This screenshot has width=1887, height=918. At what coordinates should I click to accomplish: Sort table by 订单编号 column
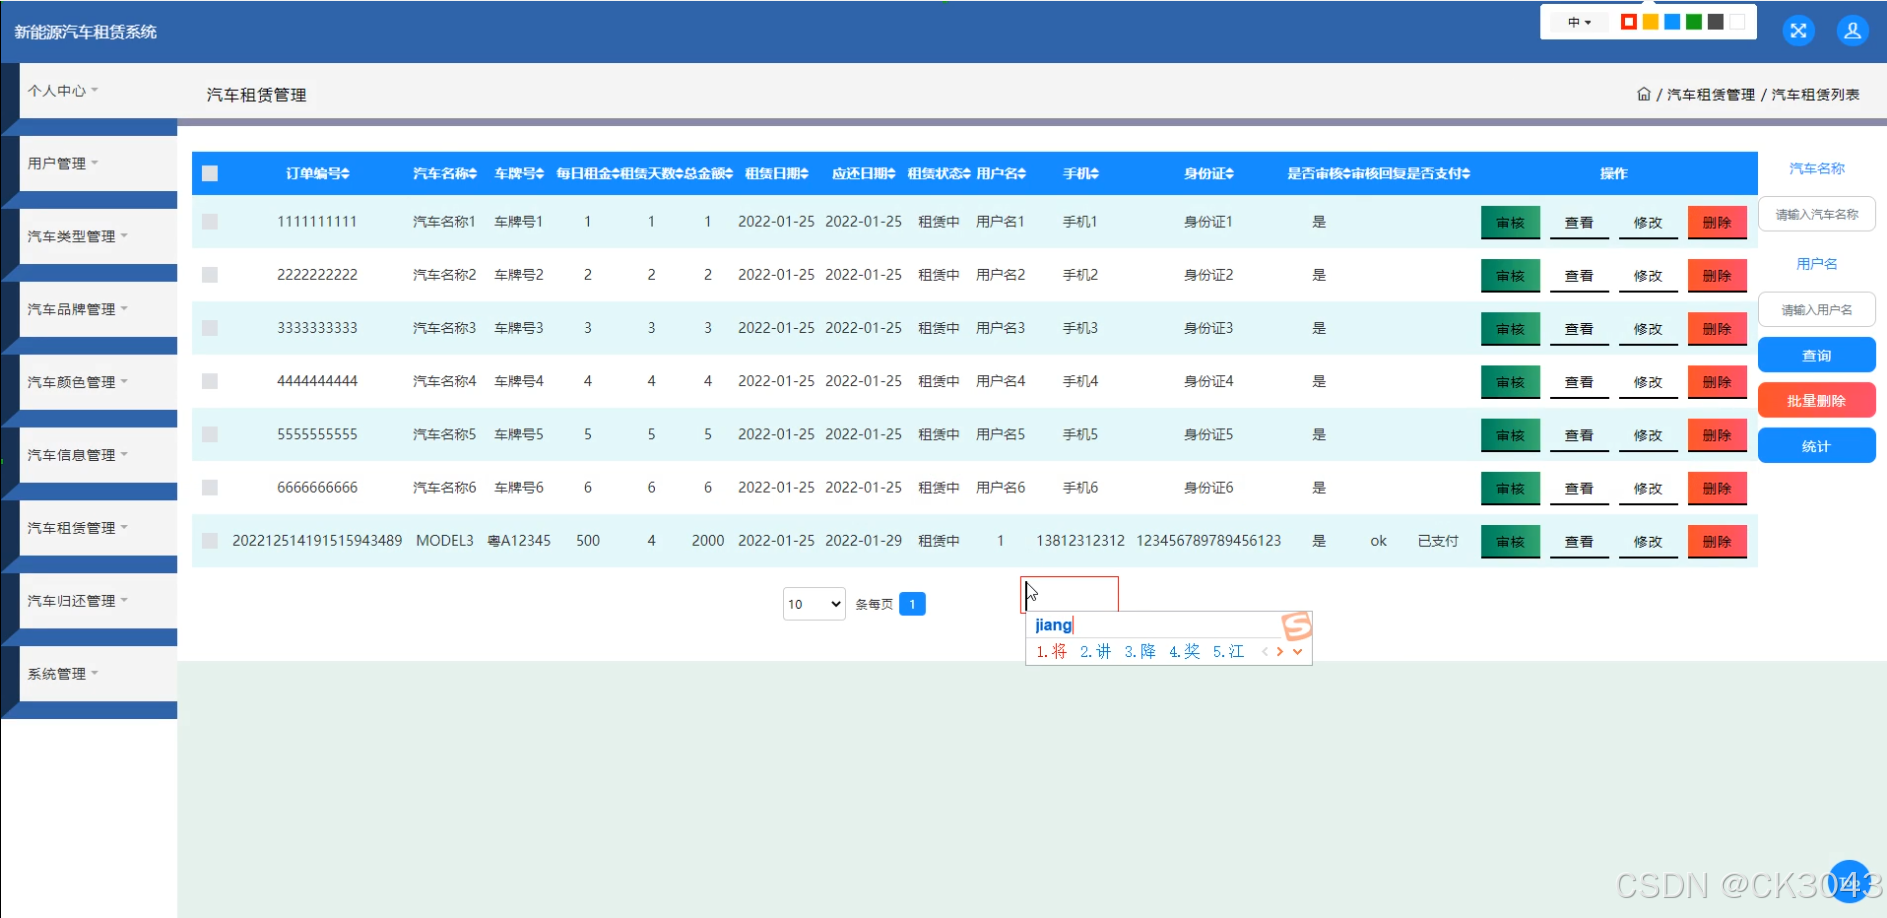point(317,173)
